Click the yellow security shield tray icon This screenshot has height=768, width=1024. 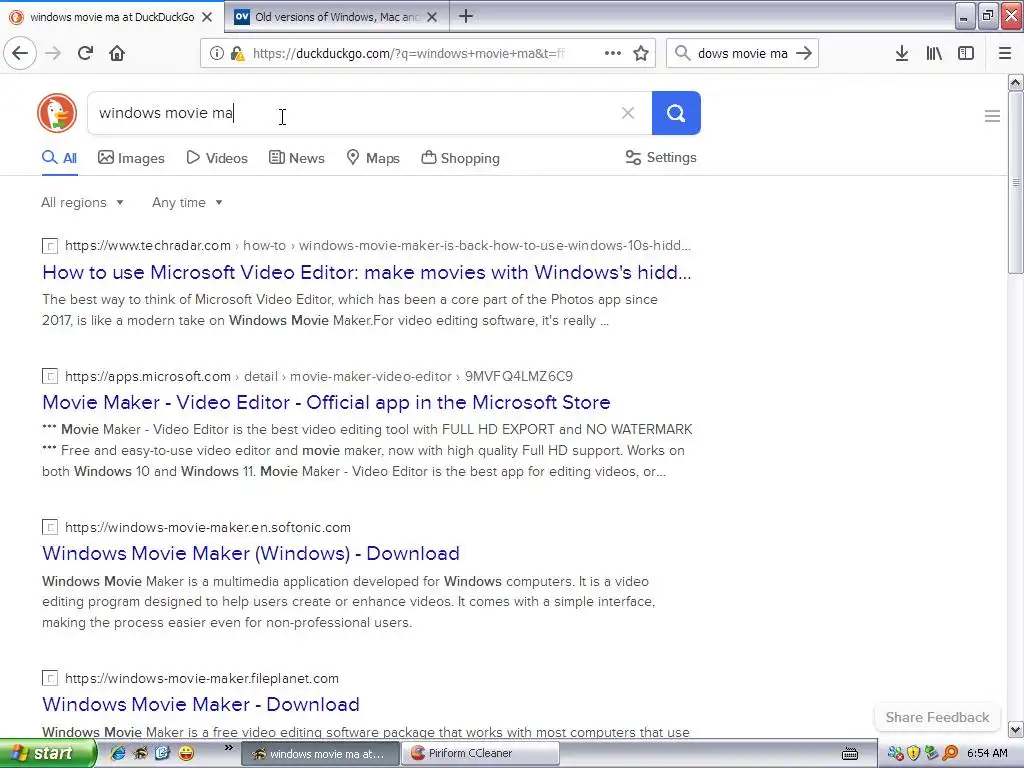(914, 753)
